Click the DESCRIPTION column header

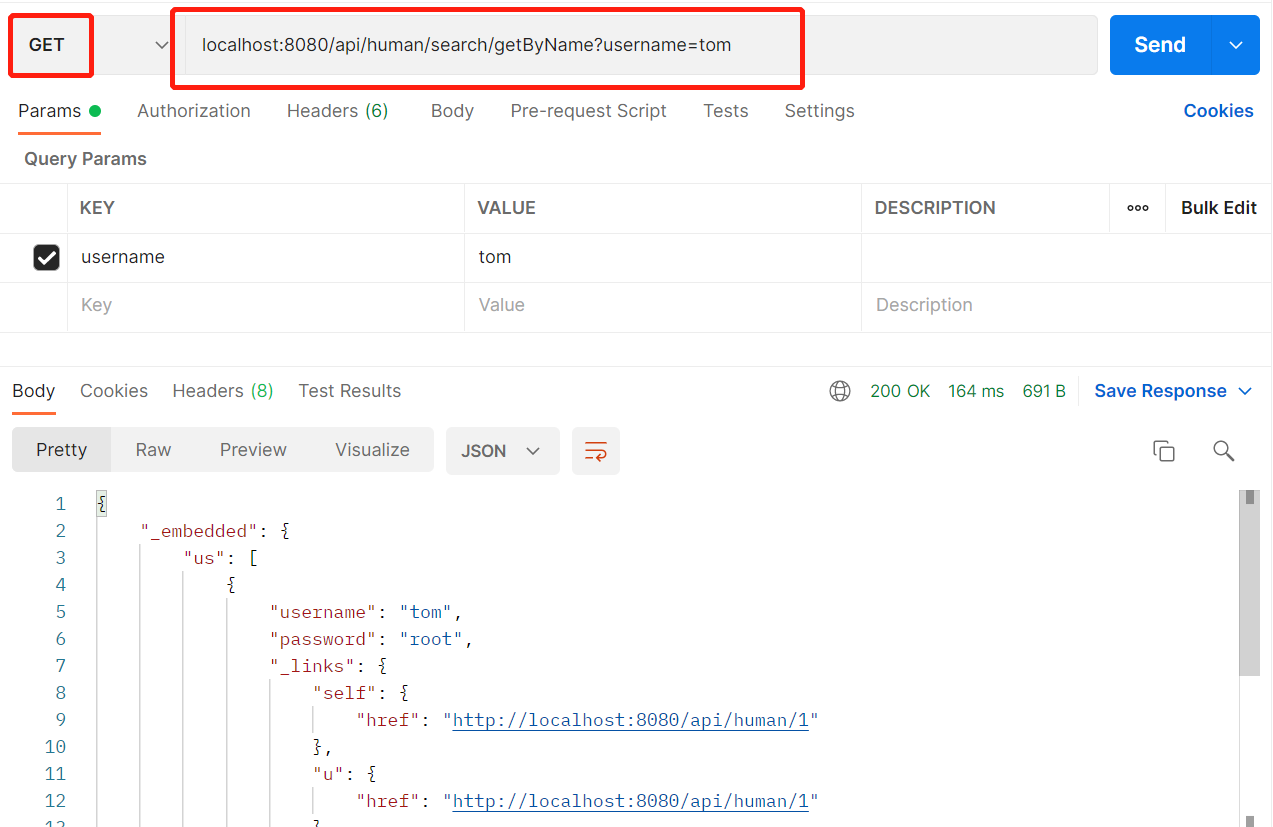pyautogui.click(x=935, y=208)
